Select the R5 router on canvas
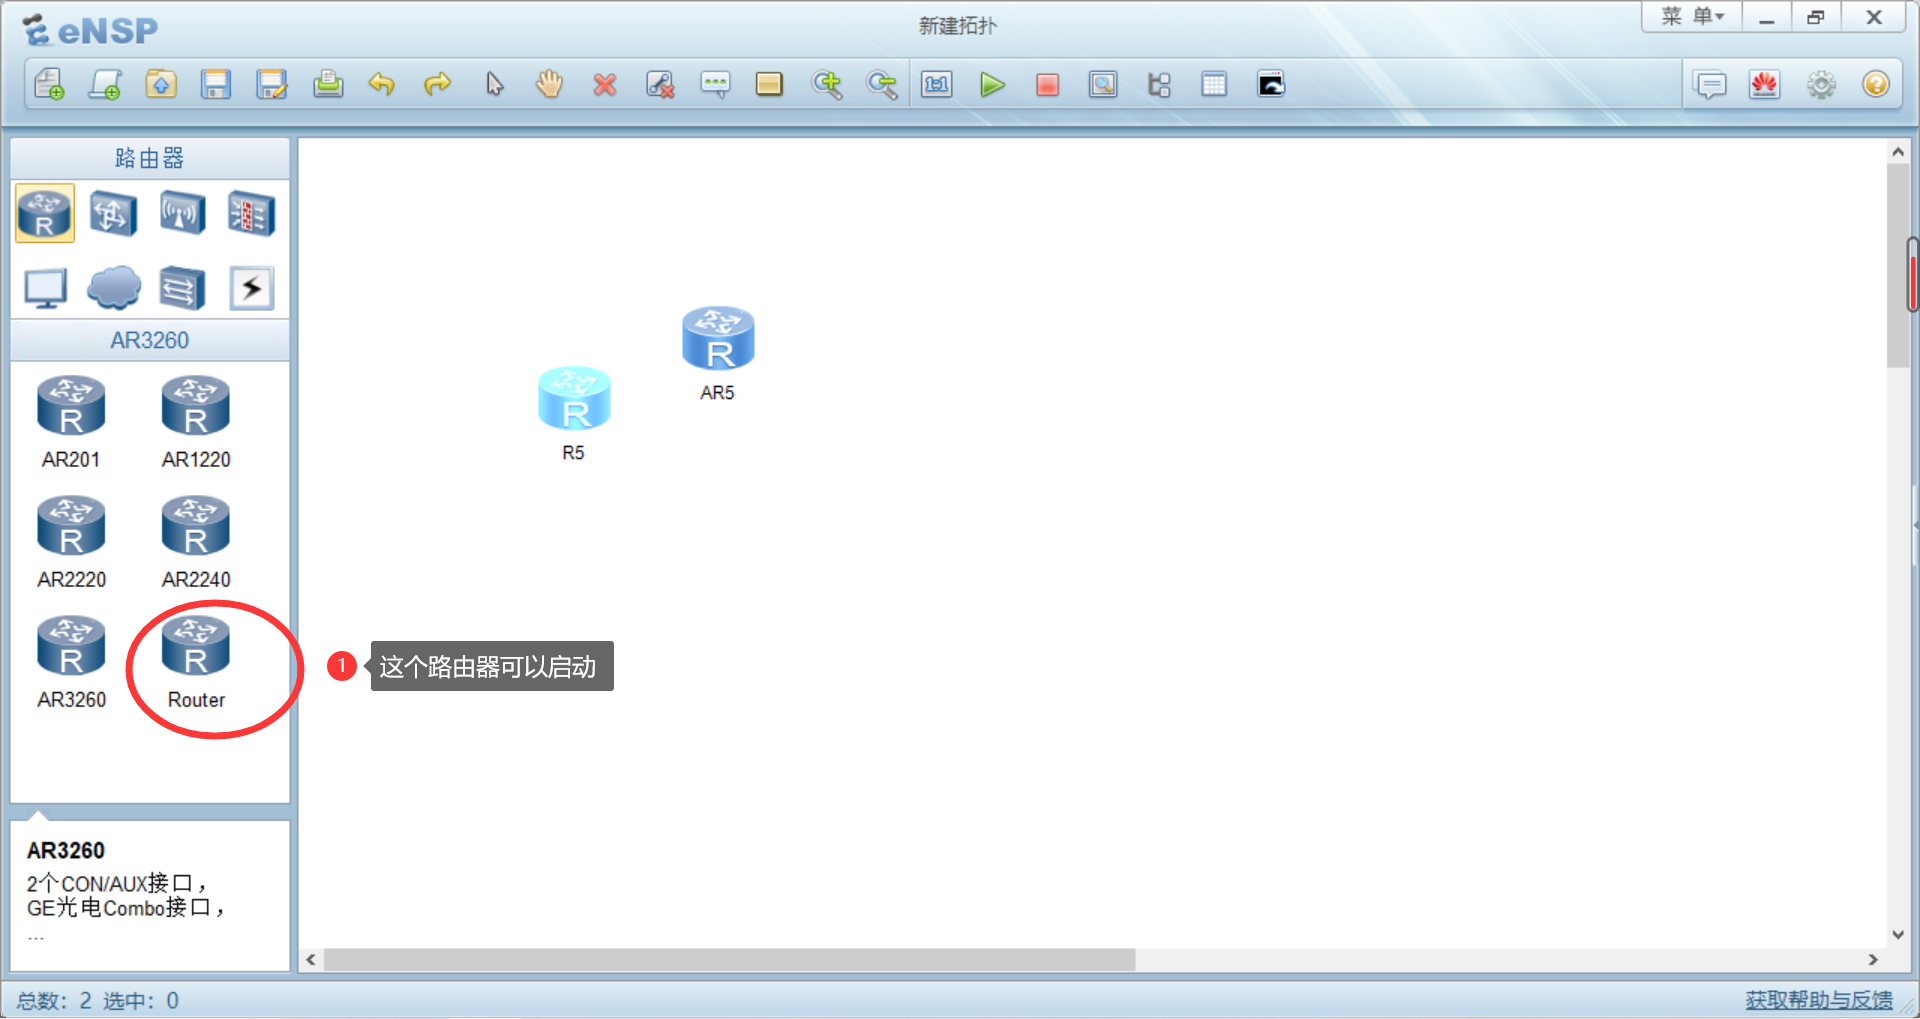Screen dimensions: 1920x1019 [574, 399]
